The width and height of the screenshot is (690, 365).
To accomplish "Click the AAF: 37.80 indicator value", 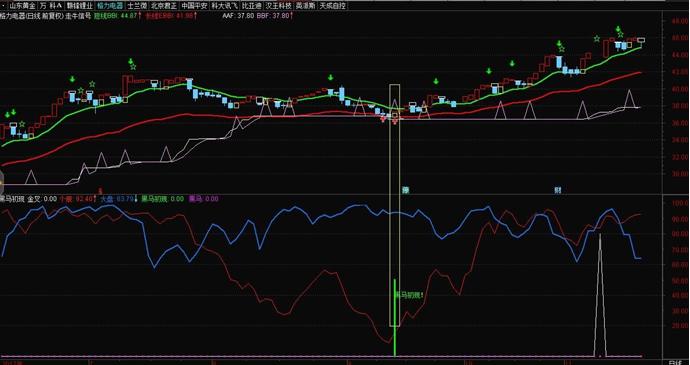I will point(239,15).
